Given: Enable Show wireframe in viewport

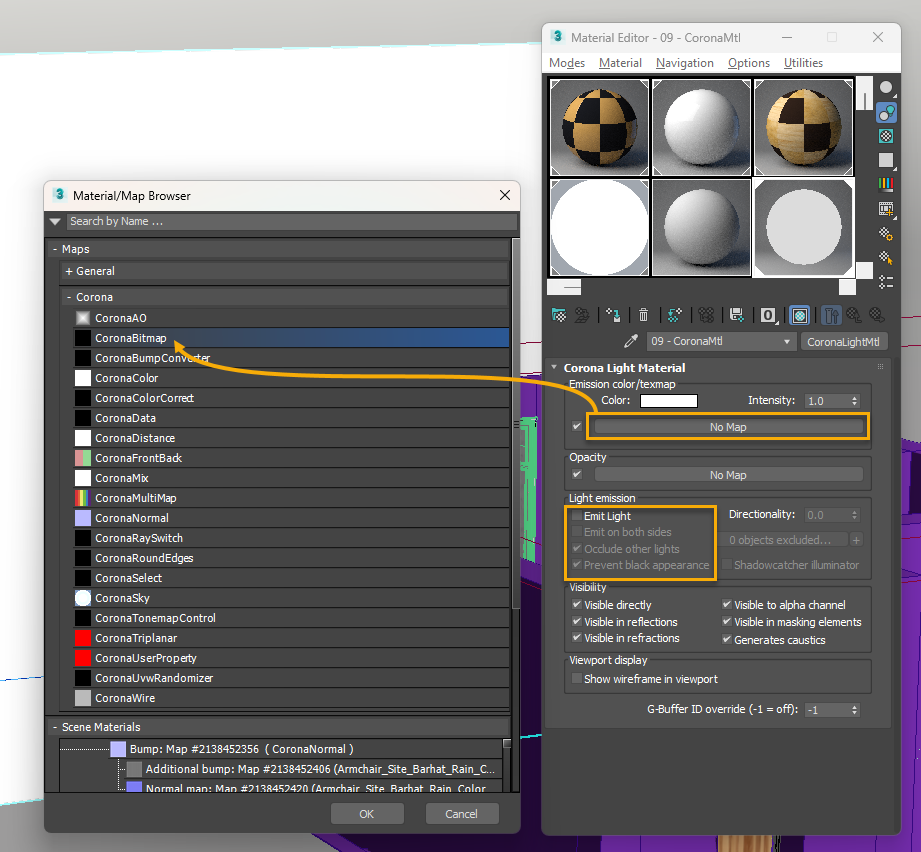Looking at the screenshot, I should (577, 678).
